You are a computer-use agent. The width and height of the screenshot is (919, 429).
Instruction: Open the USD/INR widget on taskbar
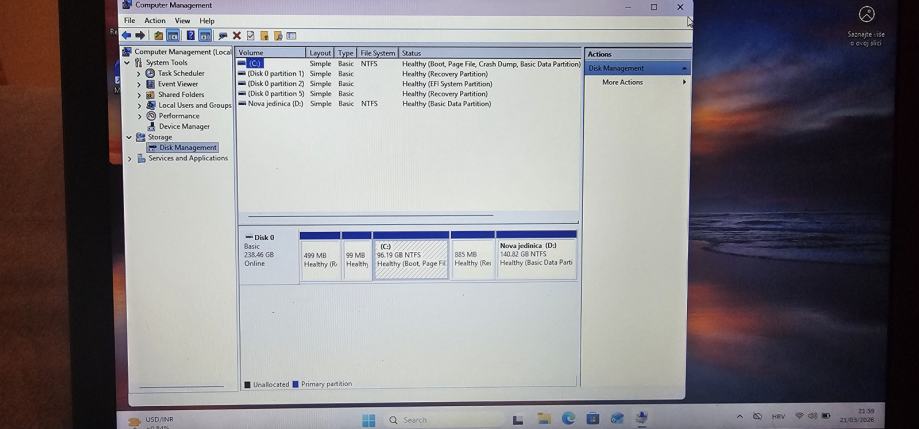pyautogui.click(x=151, y=422)
